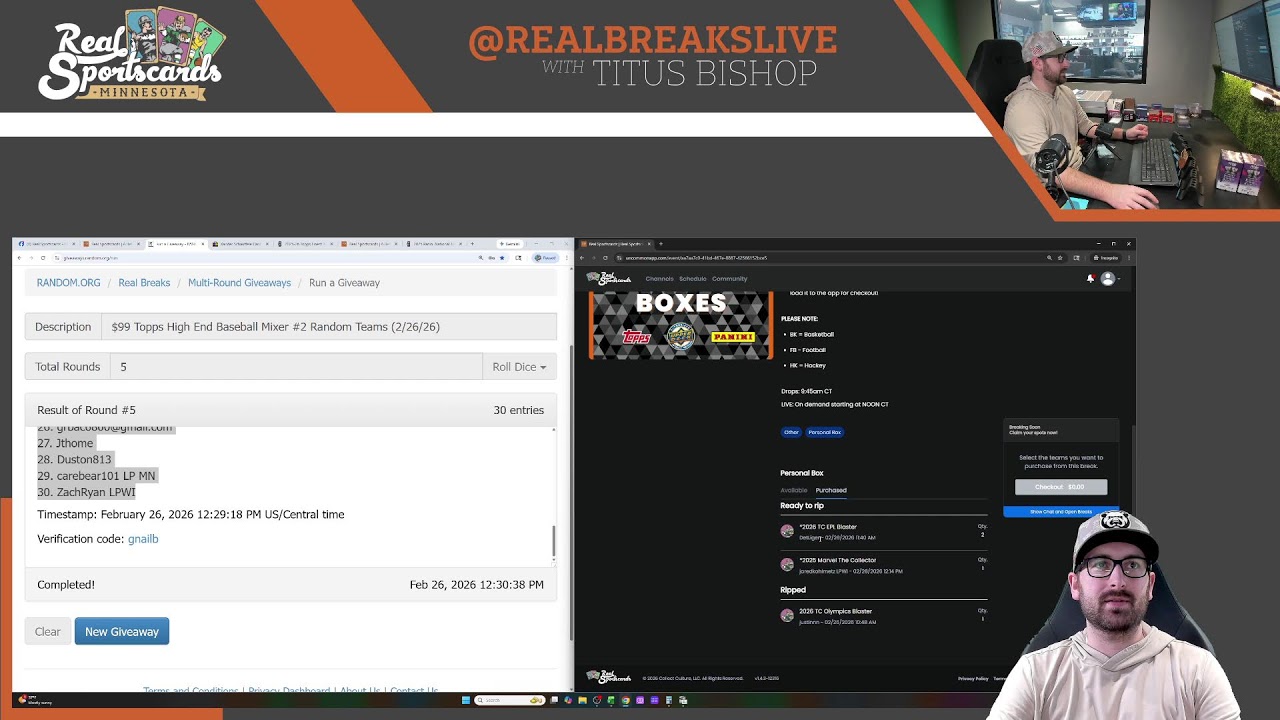The width and height of the screenshot is (1280, 720).
Task: Open Roll Dice dropdown
Action: pyautogui.click(x=519, y=367)
